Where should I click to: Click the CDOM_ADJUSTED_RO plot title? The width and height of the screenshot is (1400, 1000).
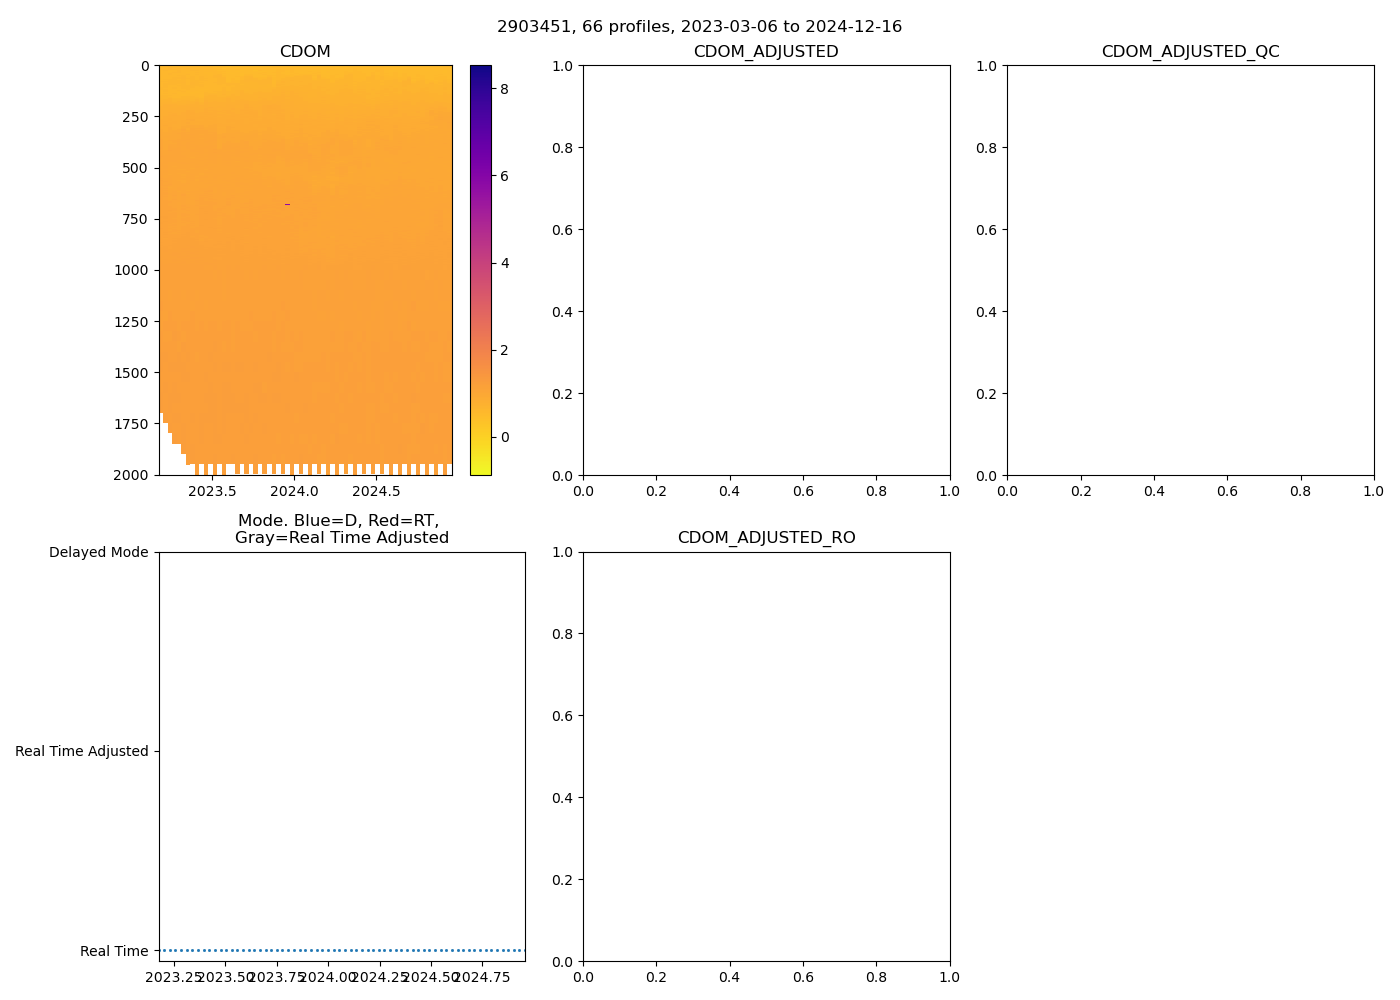[766, 538]
